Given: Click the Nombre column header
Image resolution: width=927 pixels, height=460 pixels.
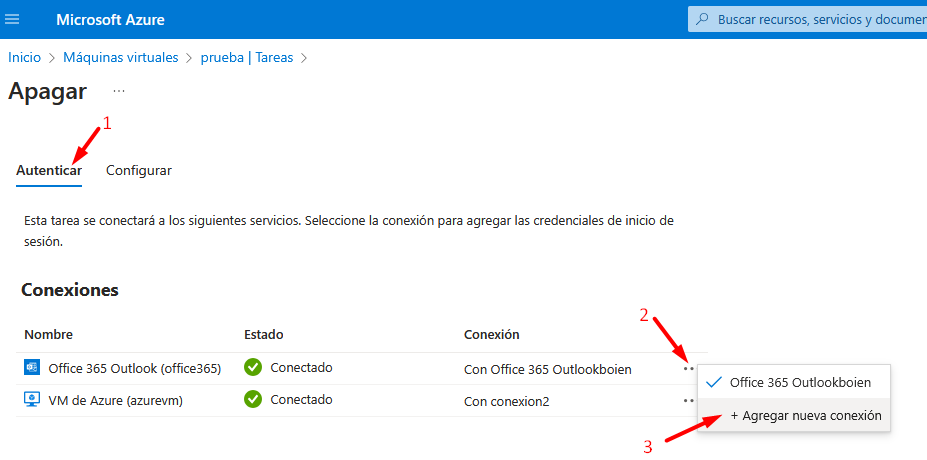Looking at the screenshot, I should pos(48,334).
